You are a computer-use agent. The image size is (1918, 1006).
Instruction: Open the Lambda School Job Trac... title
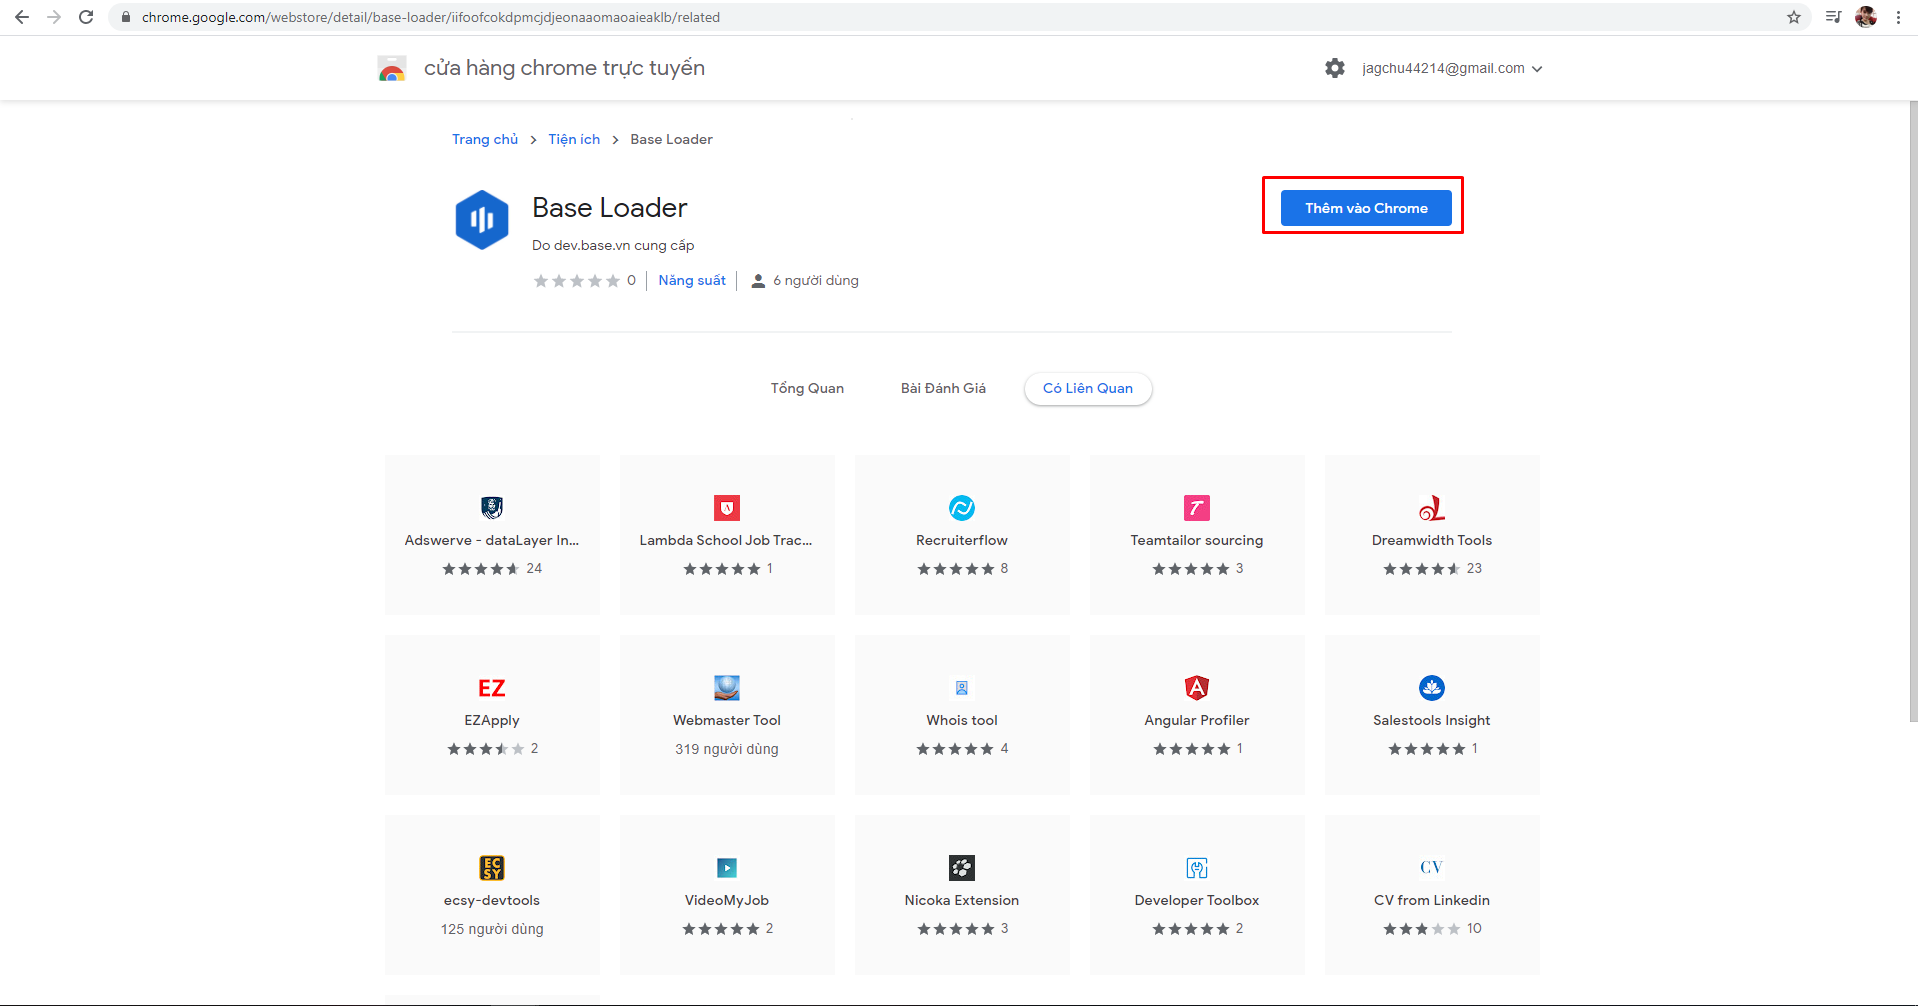[x=726, y=540]
